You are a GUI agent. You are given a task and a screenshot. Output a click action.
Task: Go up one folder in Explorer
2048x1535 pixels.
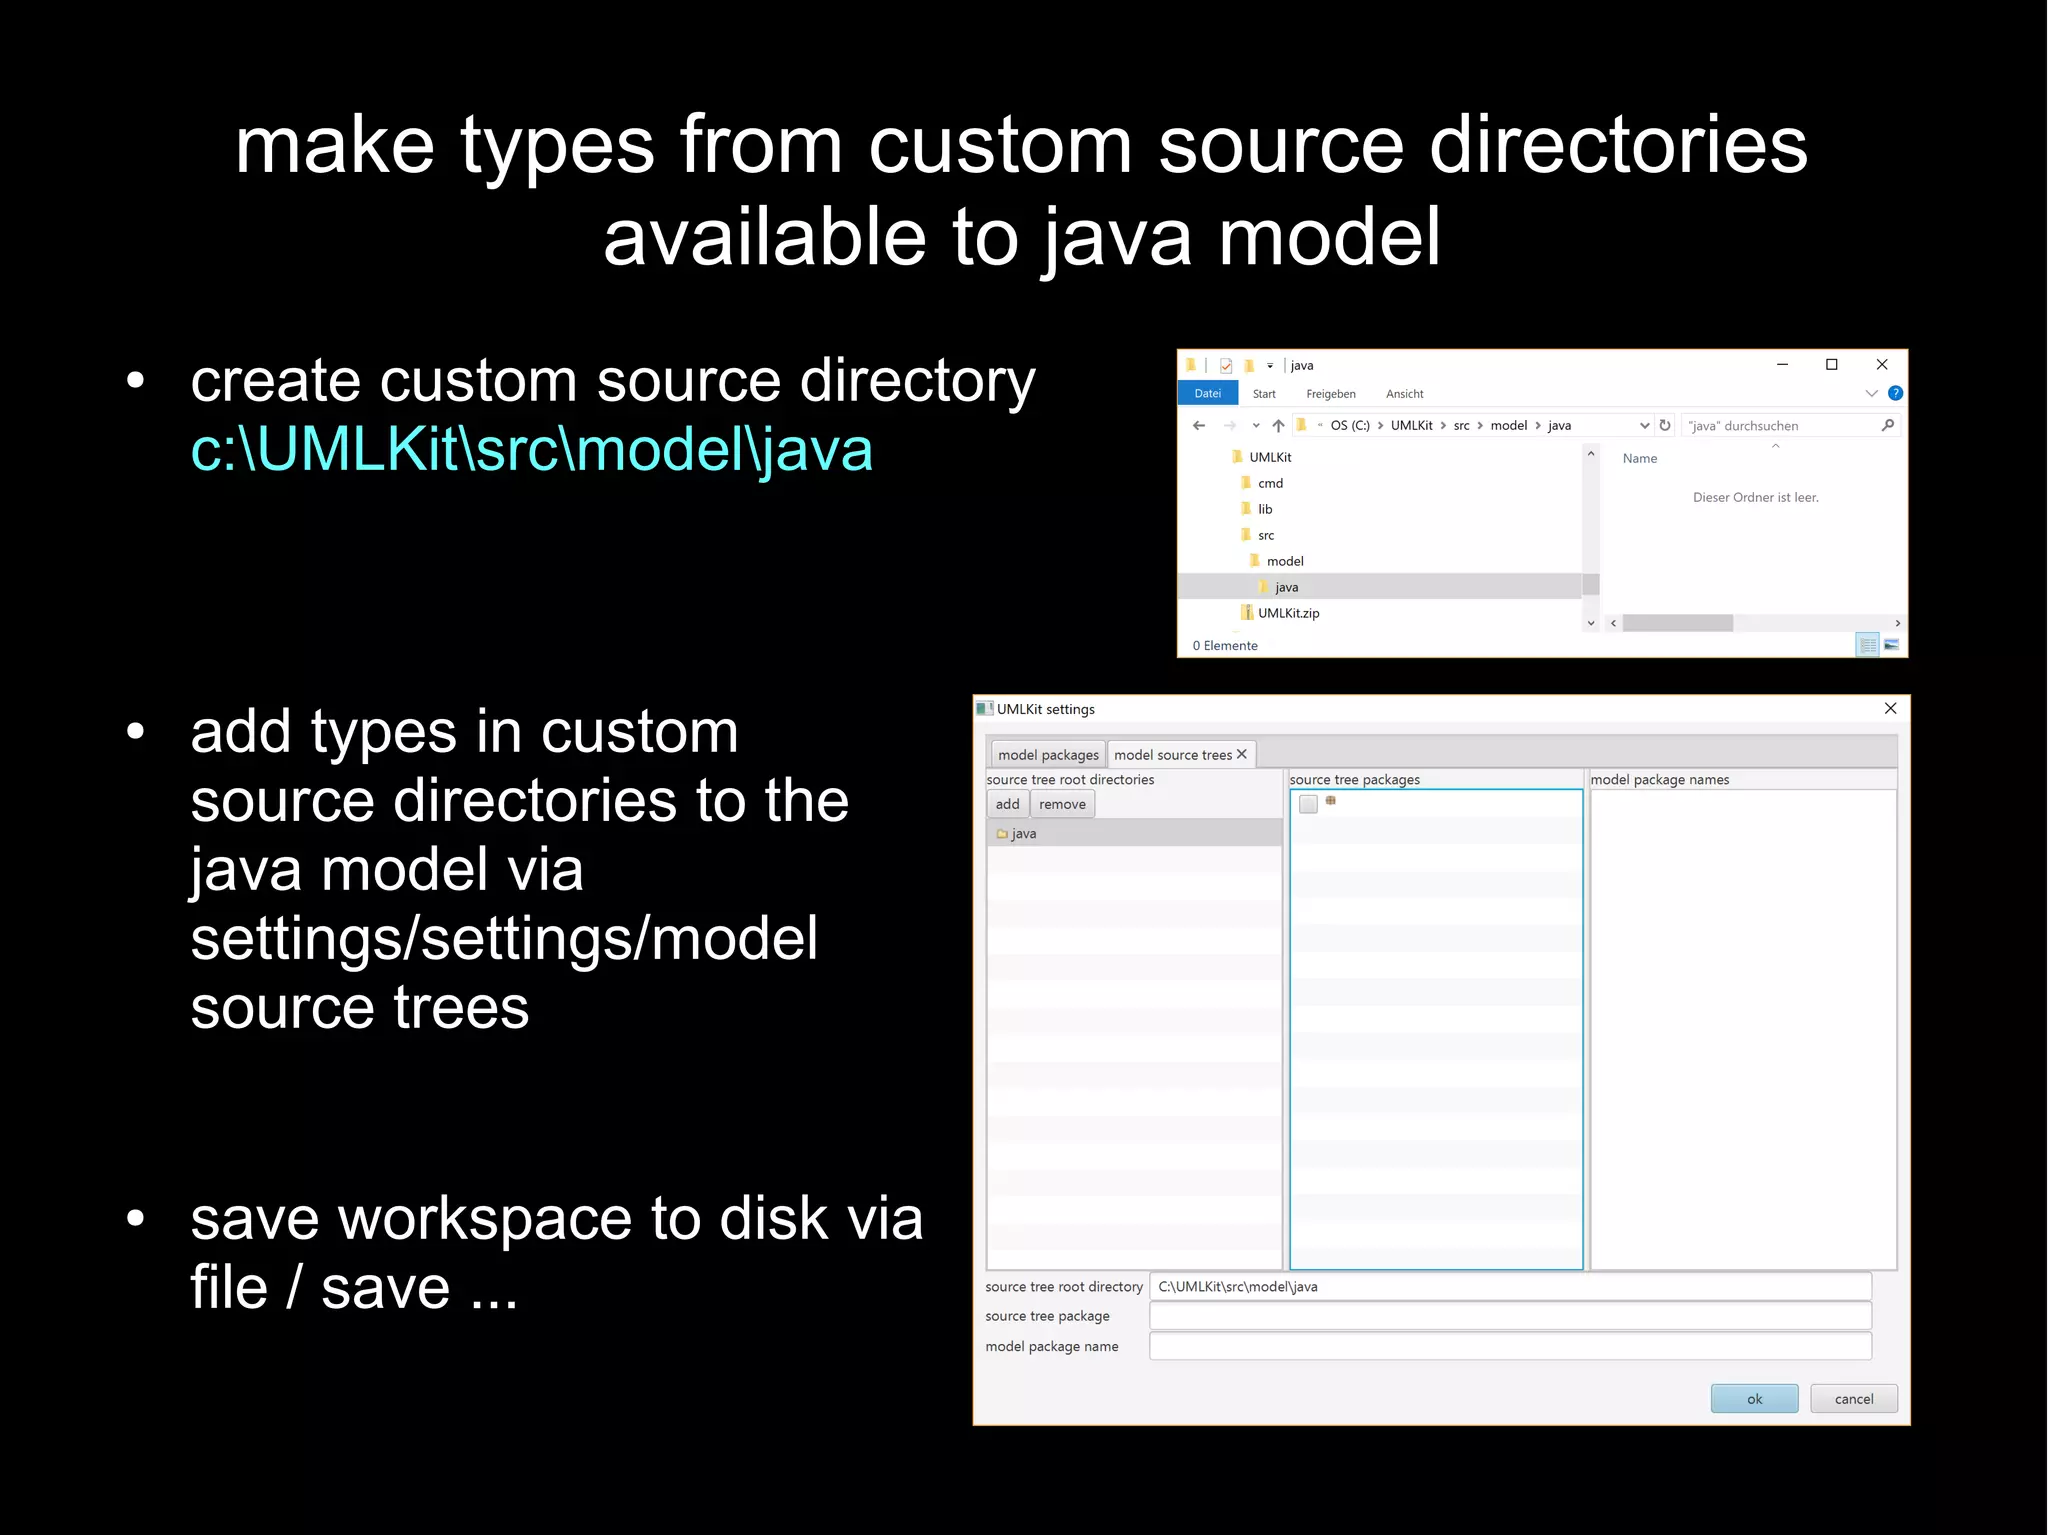(x=1279, y=425)
